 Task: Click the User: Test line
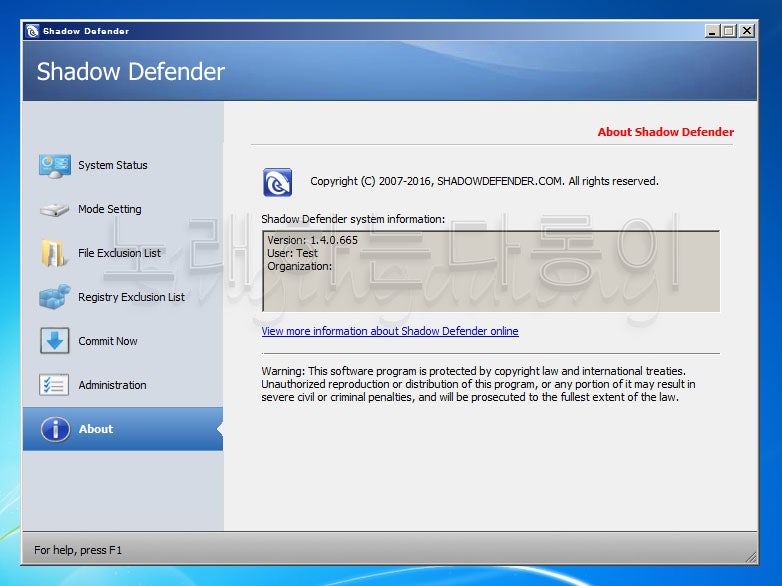point(292,253)
